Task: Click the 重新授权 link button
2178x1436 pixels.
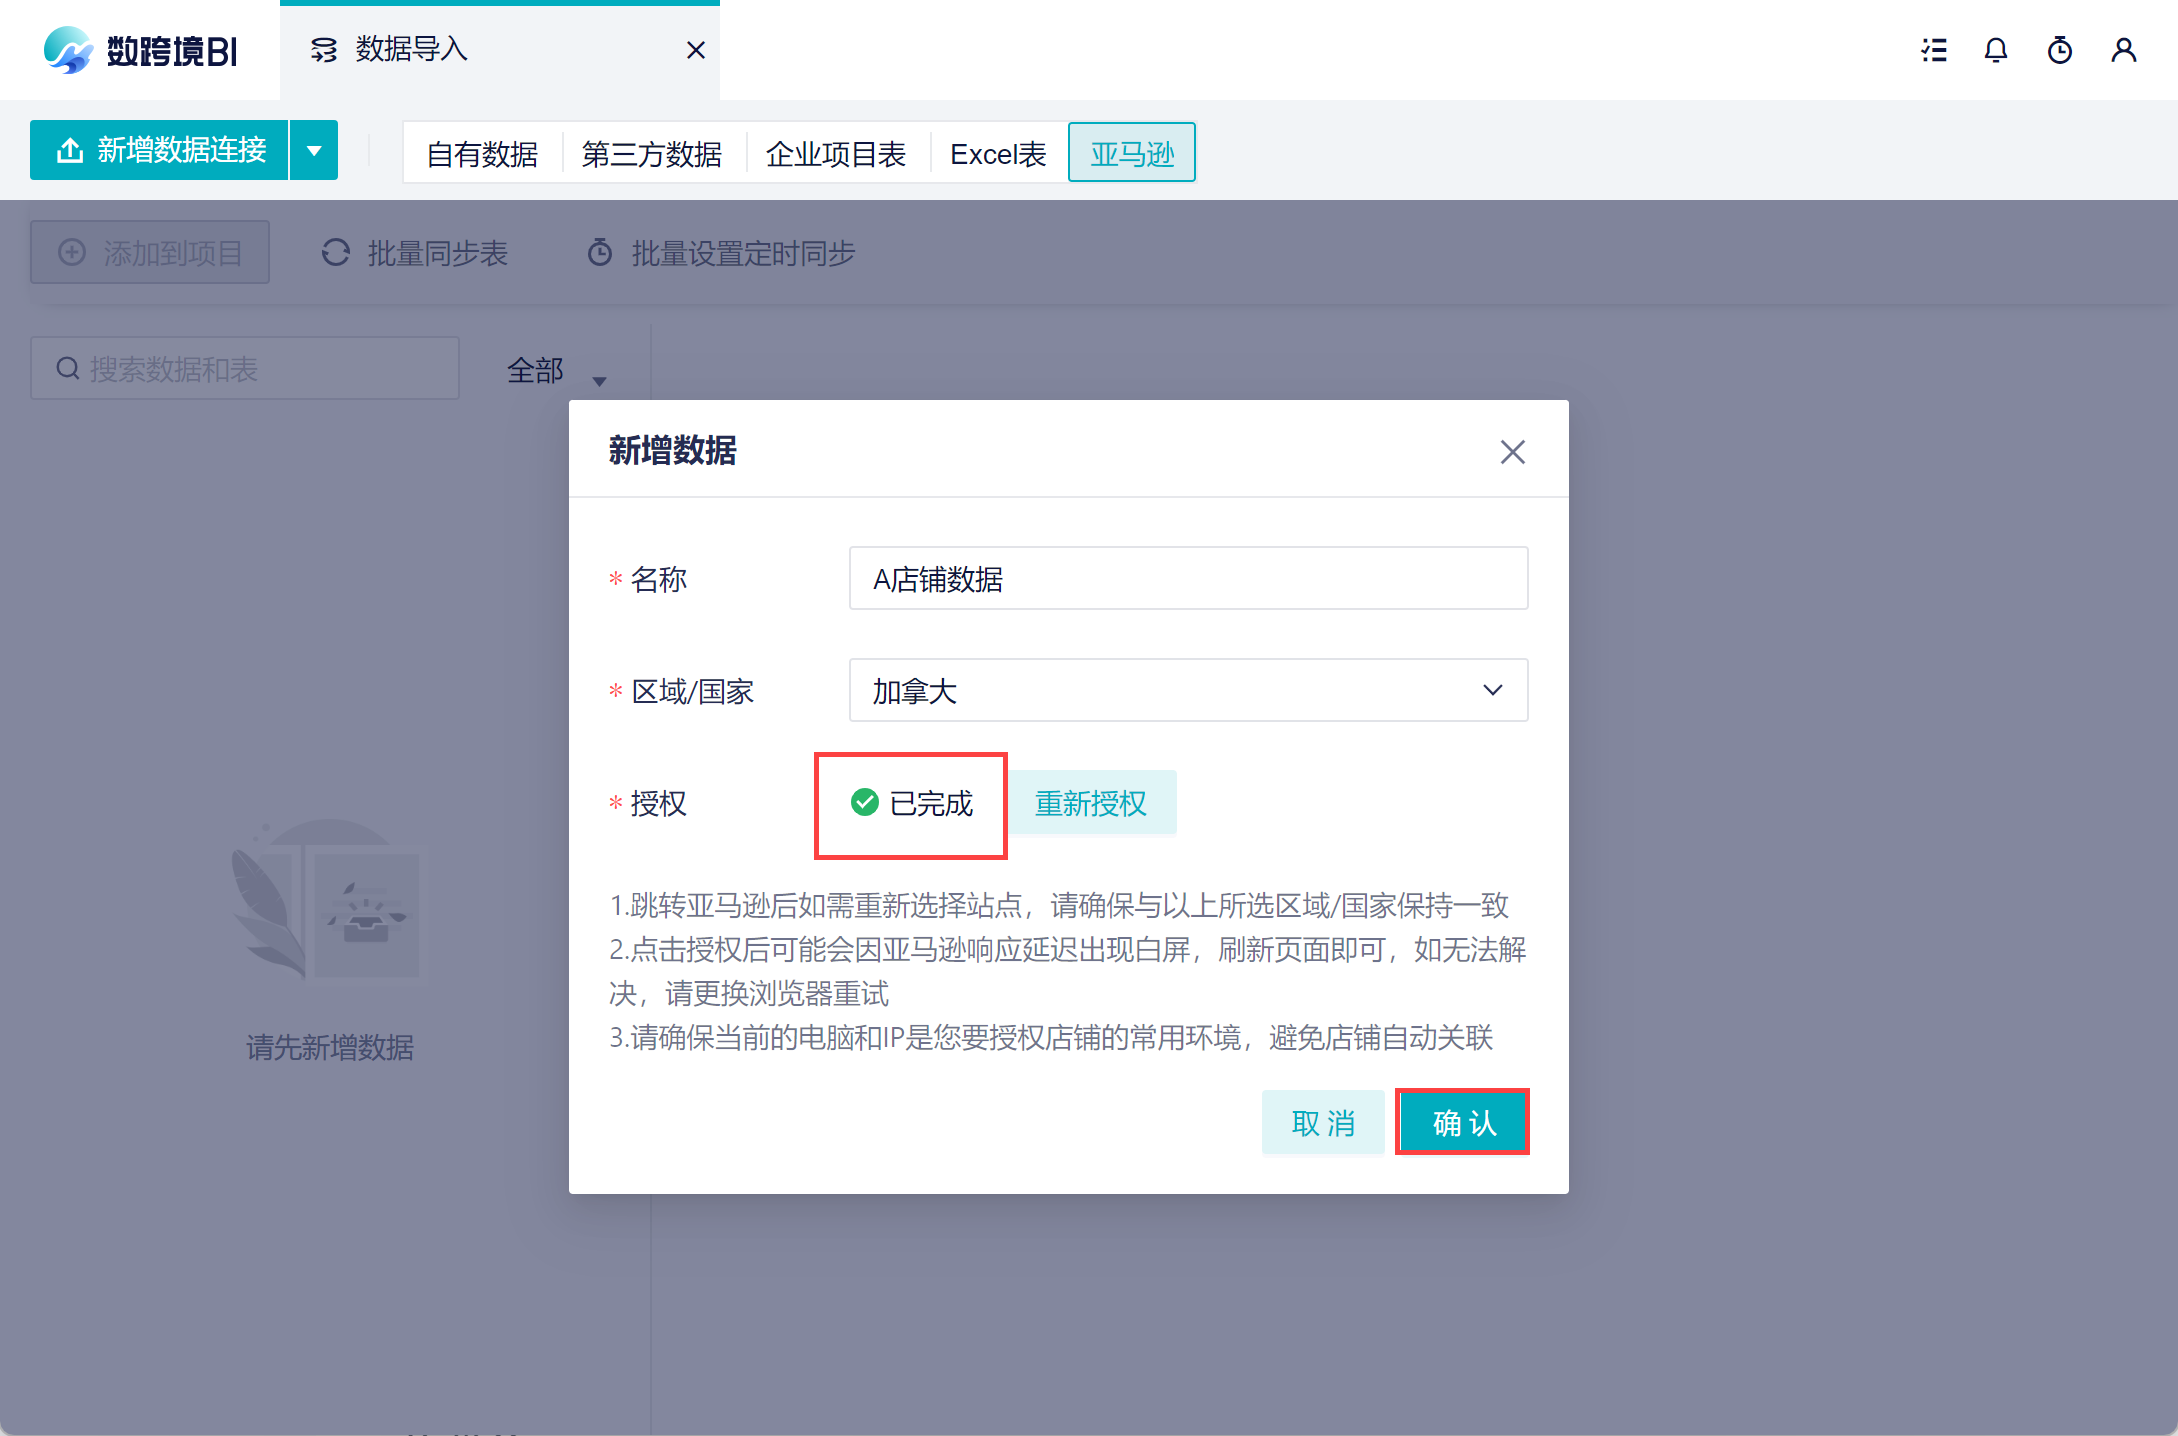Action: click(1091, 802)
